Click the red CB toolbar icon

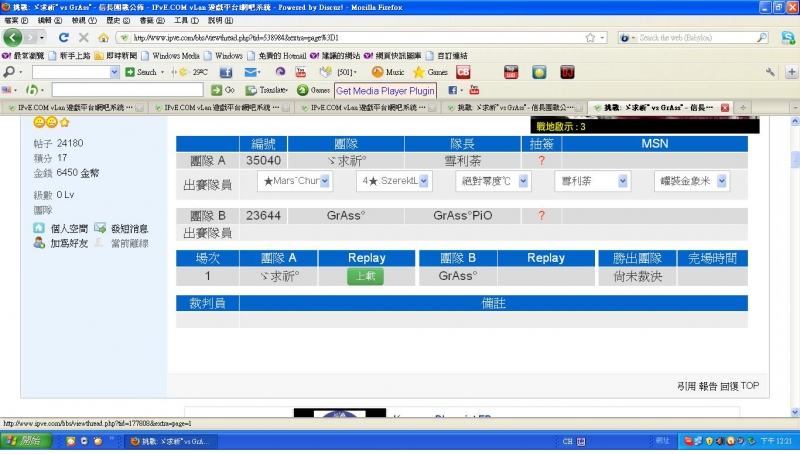click(x=463, y=72)
